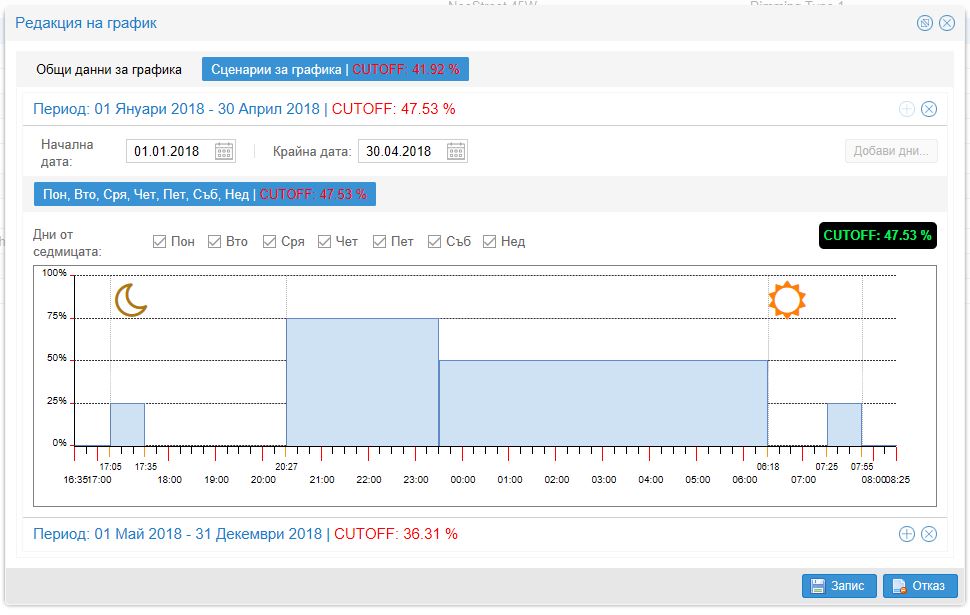
Task: Open calendar picker for end date
Action: [456, 152]
